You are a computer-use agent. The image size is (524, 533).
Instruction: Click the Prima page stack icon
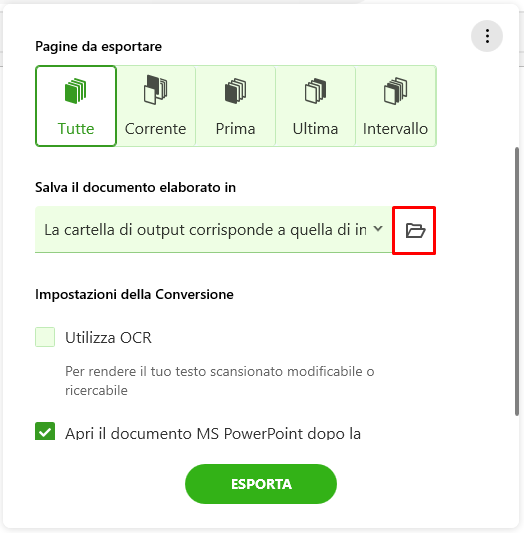[235, 91]
